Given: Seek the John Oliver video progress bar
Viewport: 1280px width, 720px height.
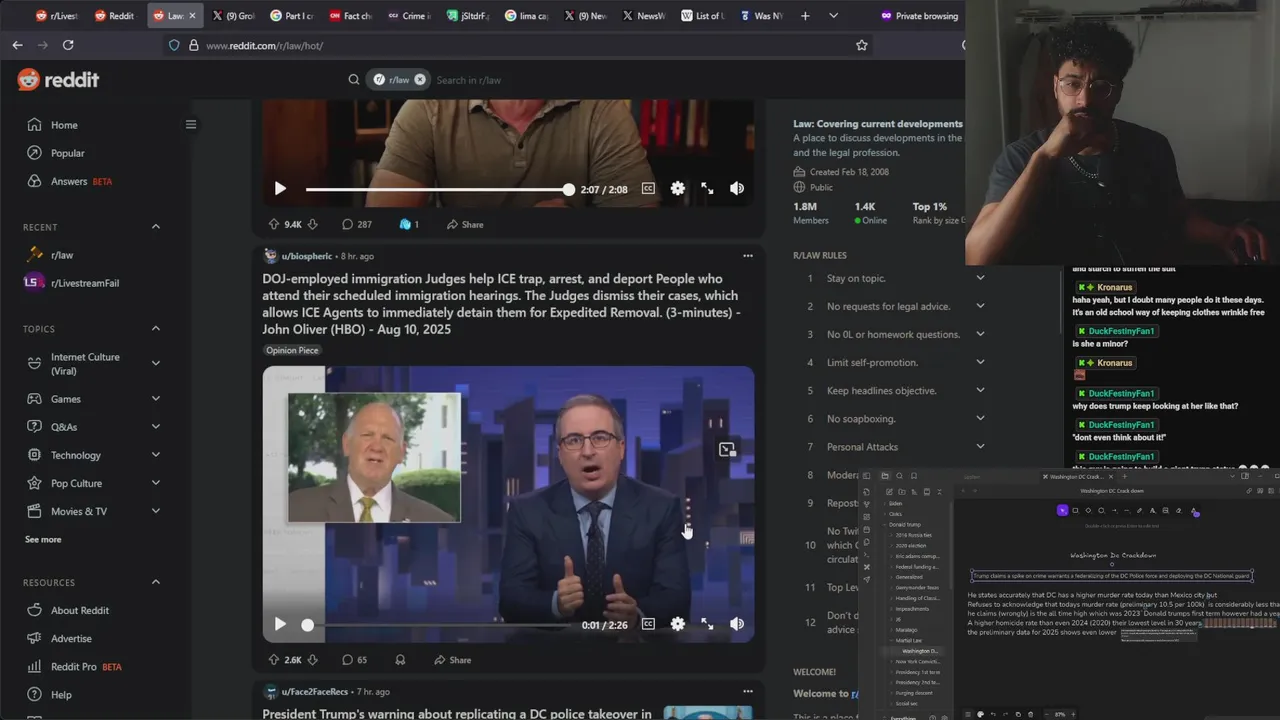Looking at the screenshot, I should (x=437, y=625).
